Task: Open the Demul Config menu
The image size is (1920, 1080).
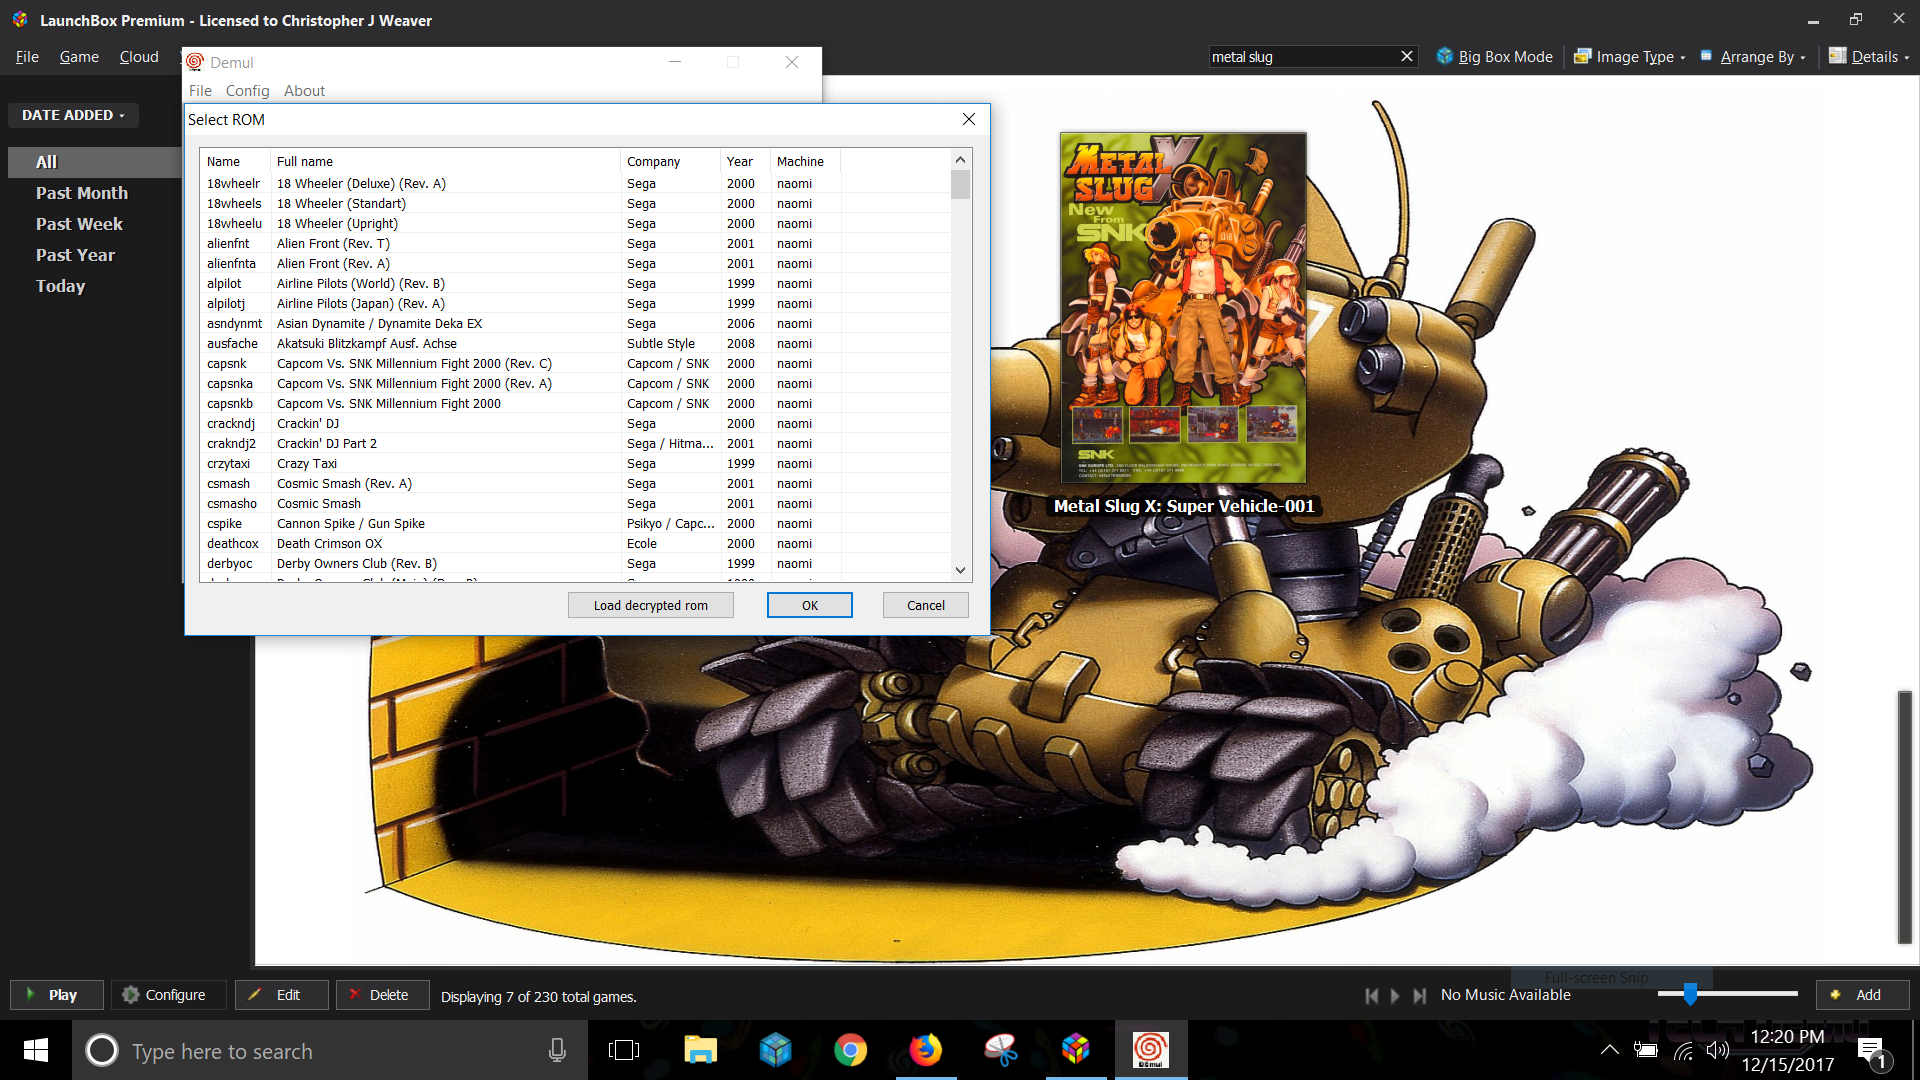Action: (x=247, y=91)
